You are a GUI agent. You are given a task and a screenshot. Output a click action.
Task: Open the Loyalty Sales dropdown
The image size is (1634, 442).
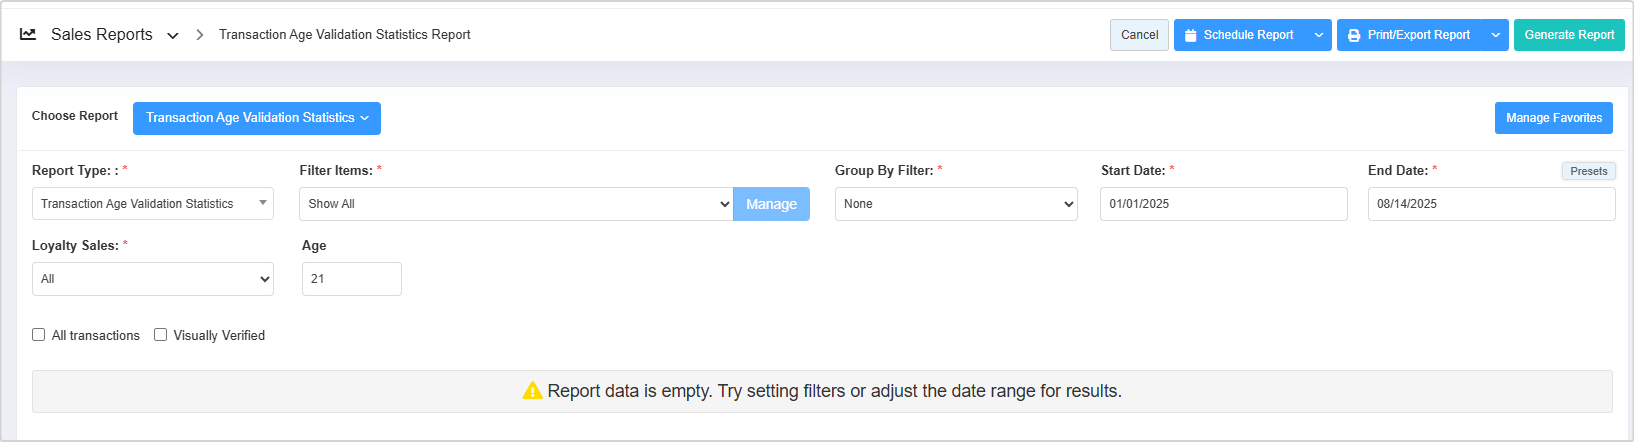152,279
